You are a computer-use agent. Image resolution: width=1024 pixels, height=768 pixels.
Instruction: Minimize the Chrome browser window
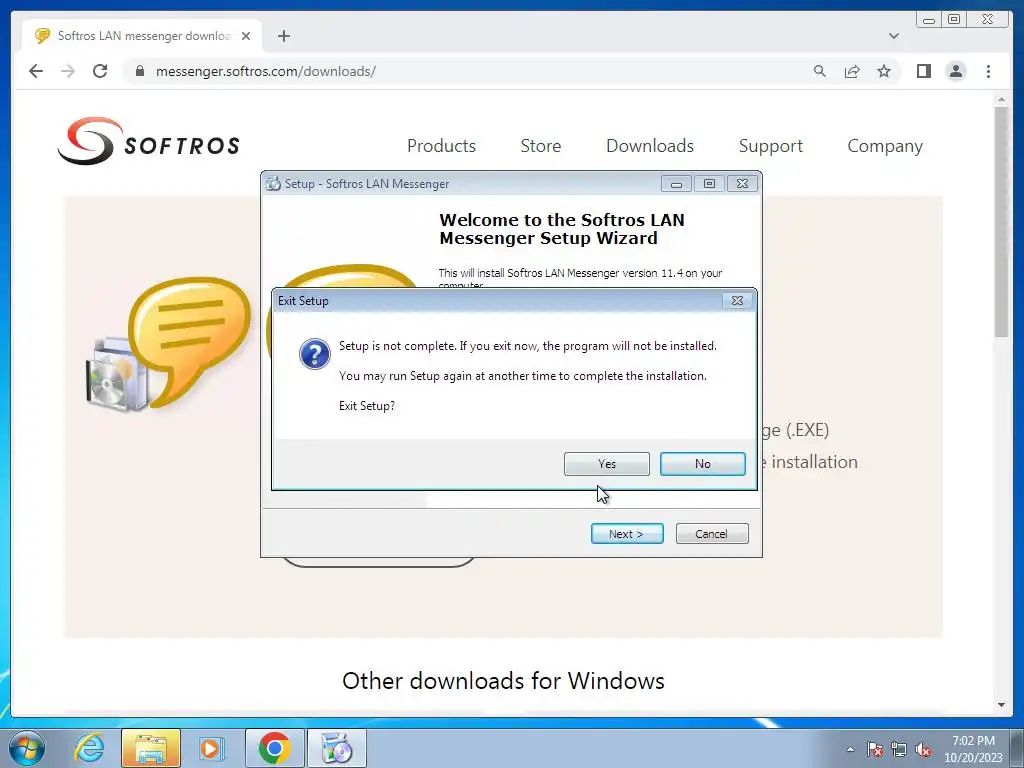click(x=929, y=20)
